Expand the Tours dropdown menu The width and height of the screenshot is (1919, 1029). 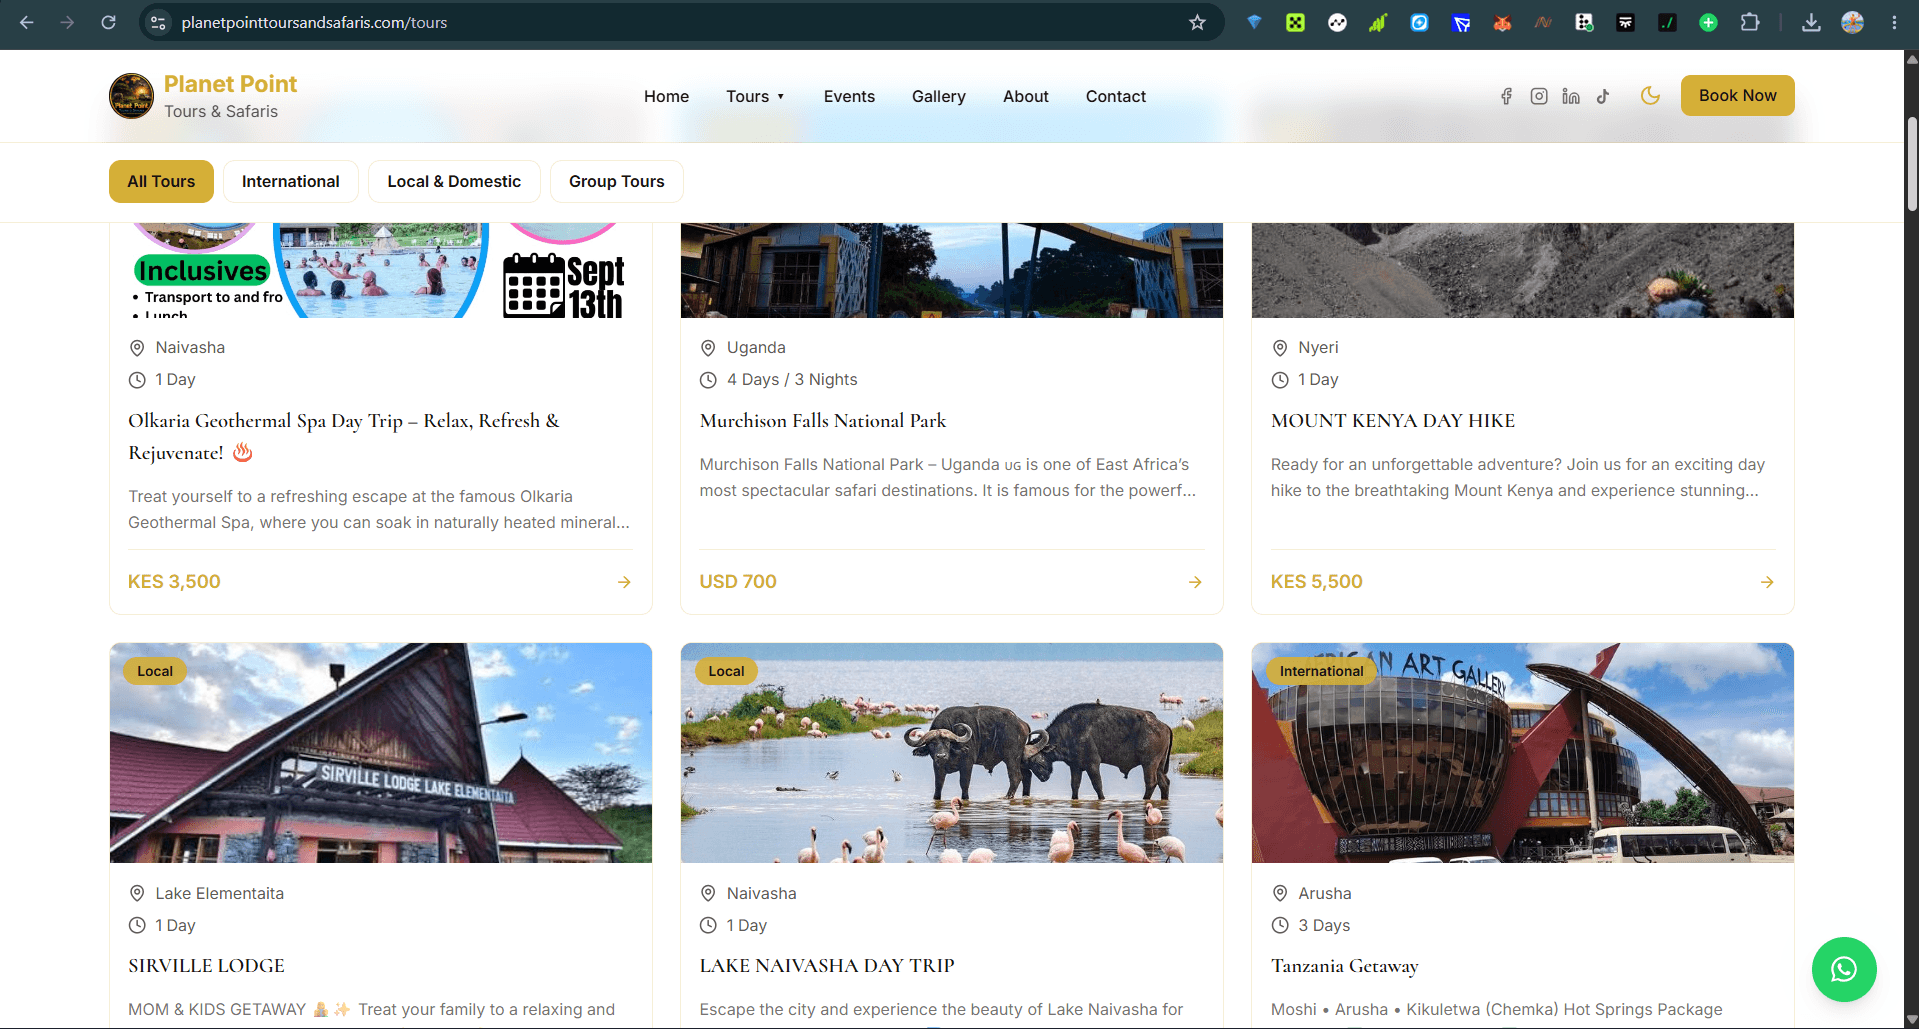tap(755, 96)
